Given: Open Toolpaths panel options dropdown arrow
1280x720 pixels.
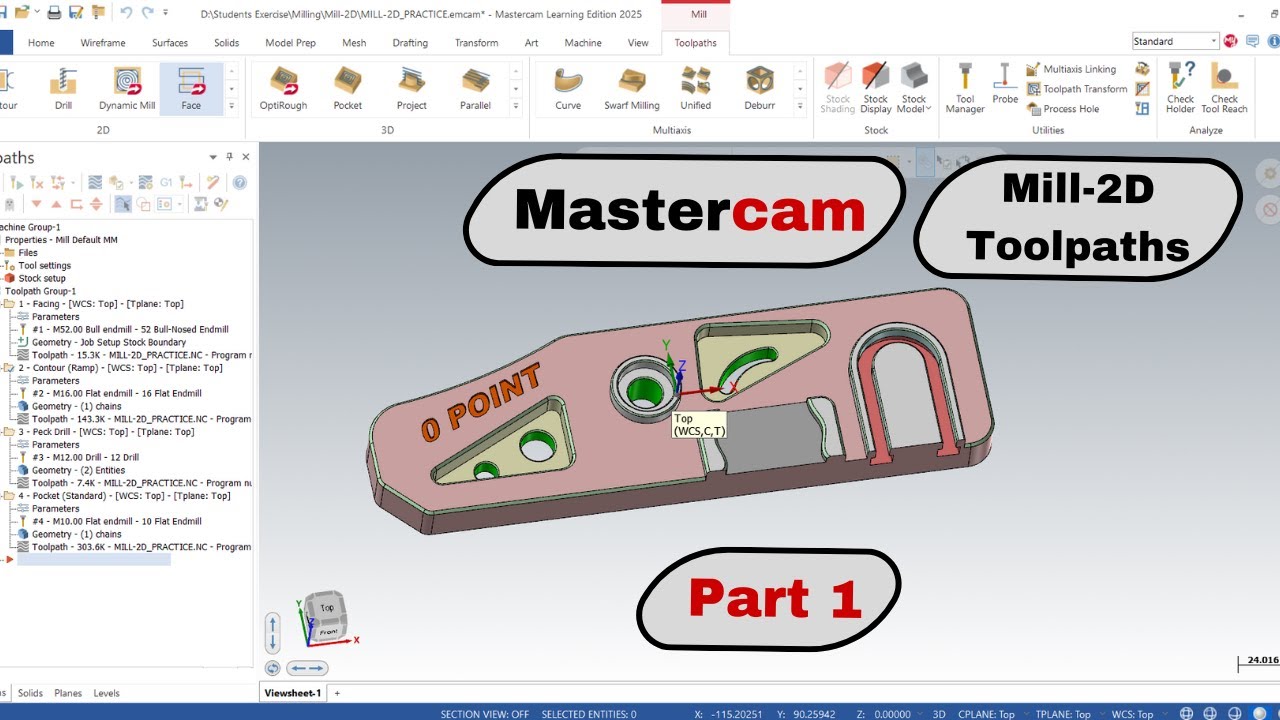Looking at the screenshot, I should (x=213, y=157).
